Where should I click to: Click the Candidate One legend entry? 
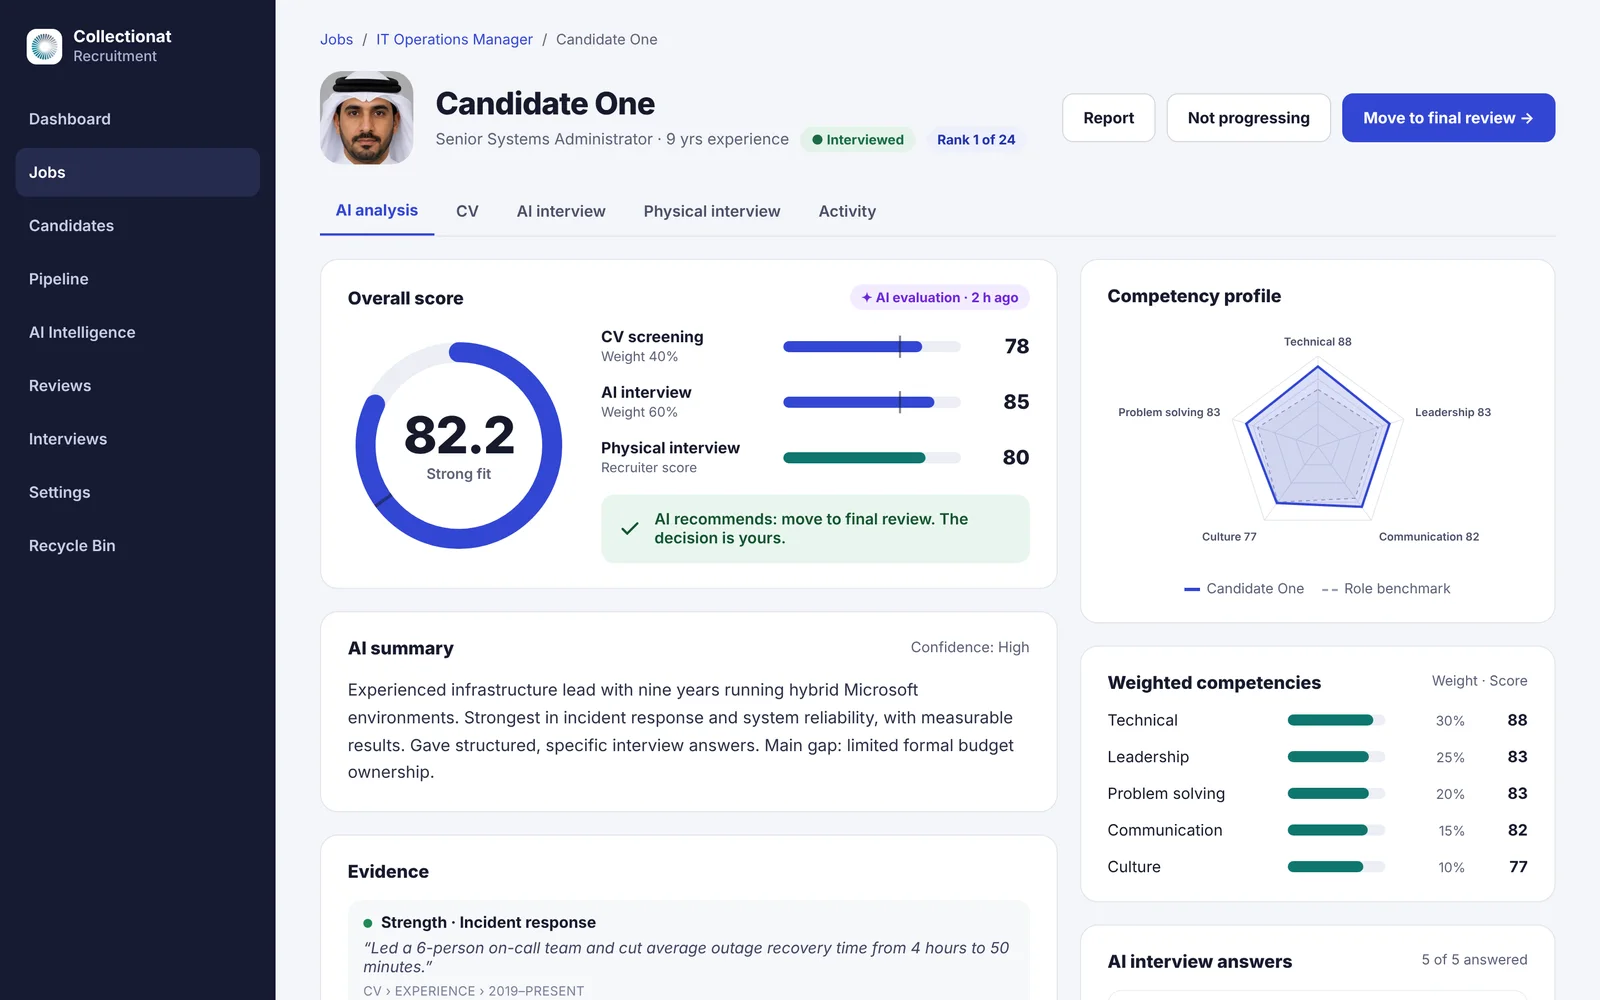[1244, 589]
